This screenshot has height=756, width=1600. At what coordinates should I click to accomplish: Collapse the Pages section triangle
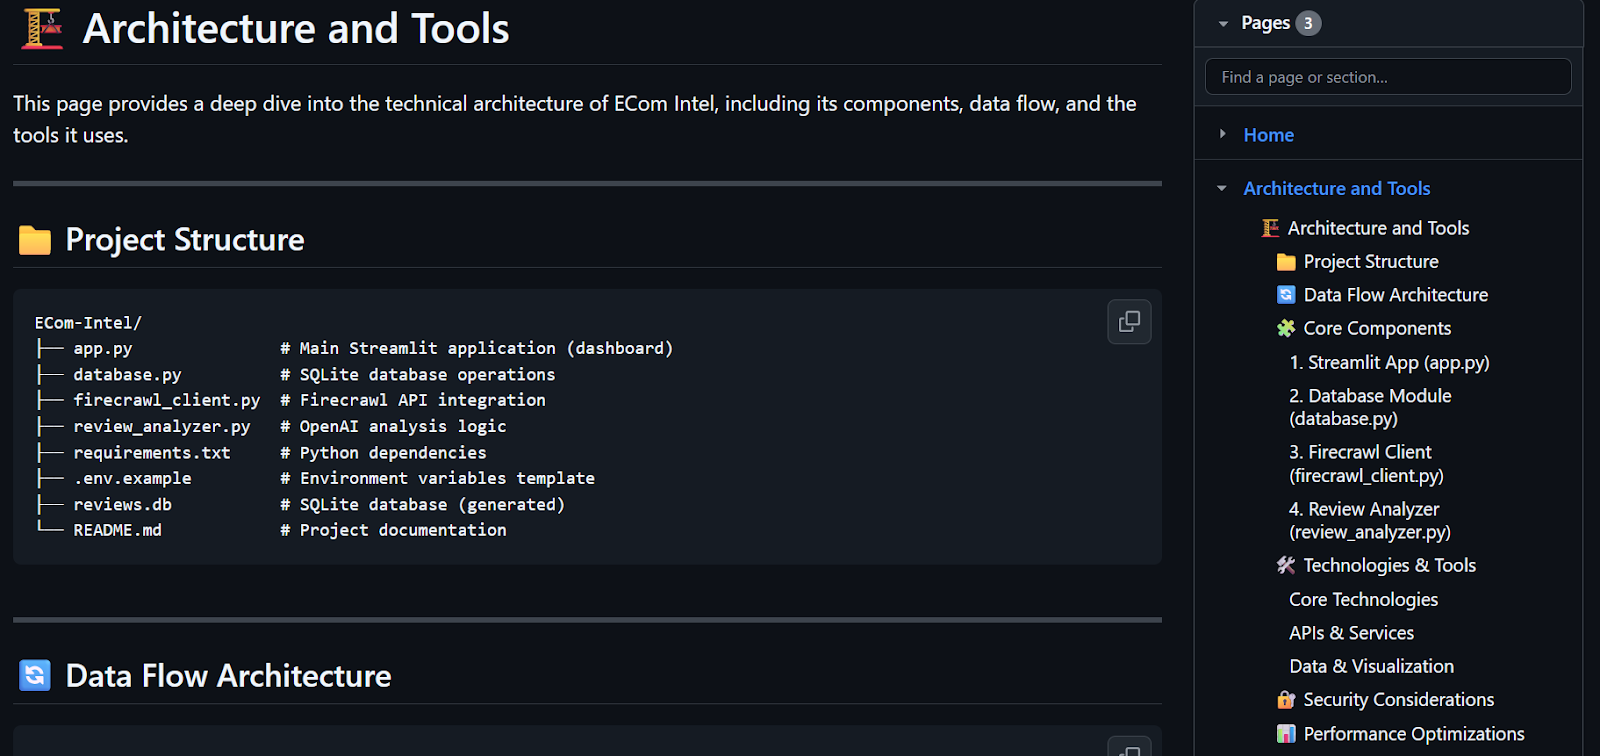(1222, 23)
